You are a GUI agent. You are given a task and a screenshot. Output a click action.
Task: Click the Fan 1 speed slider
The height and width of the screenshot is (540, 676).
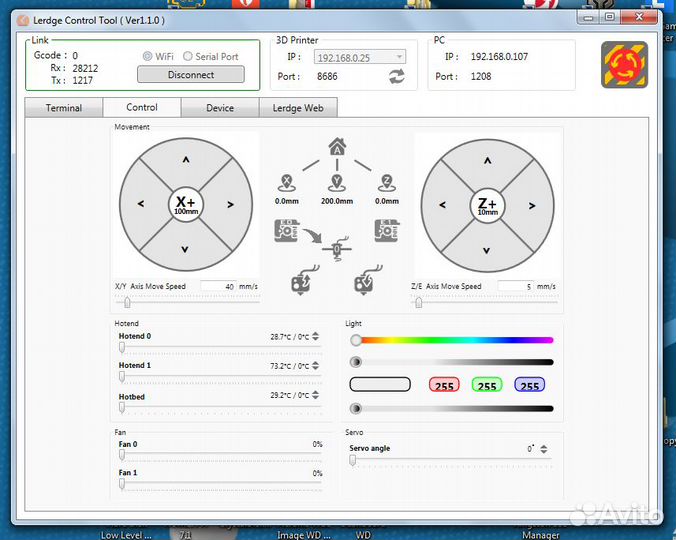pyautogui.click(x=220, y=484)
